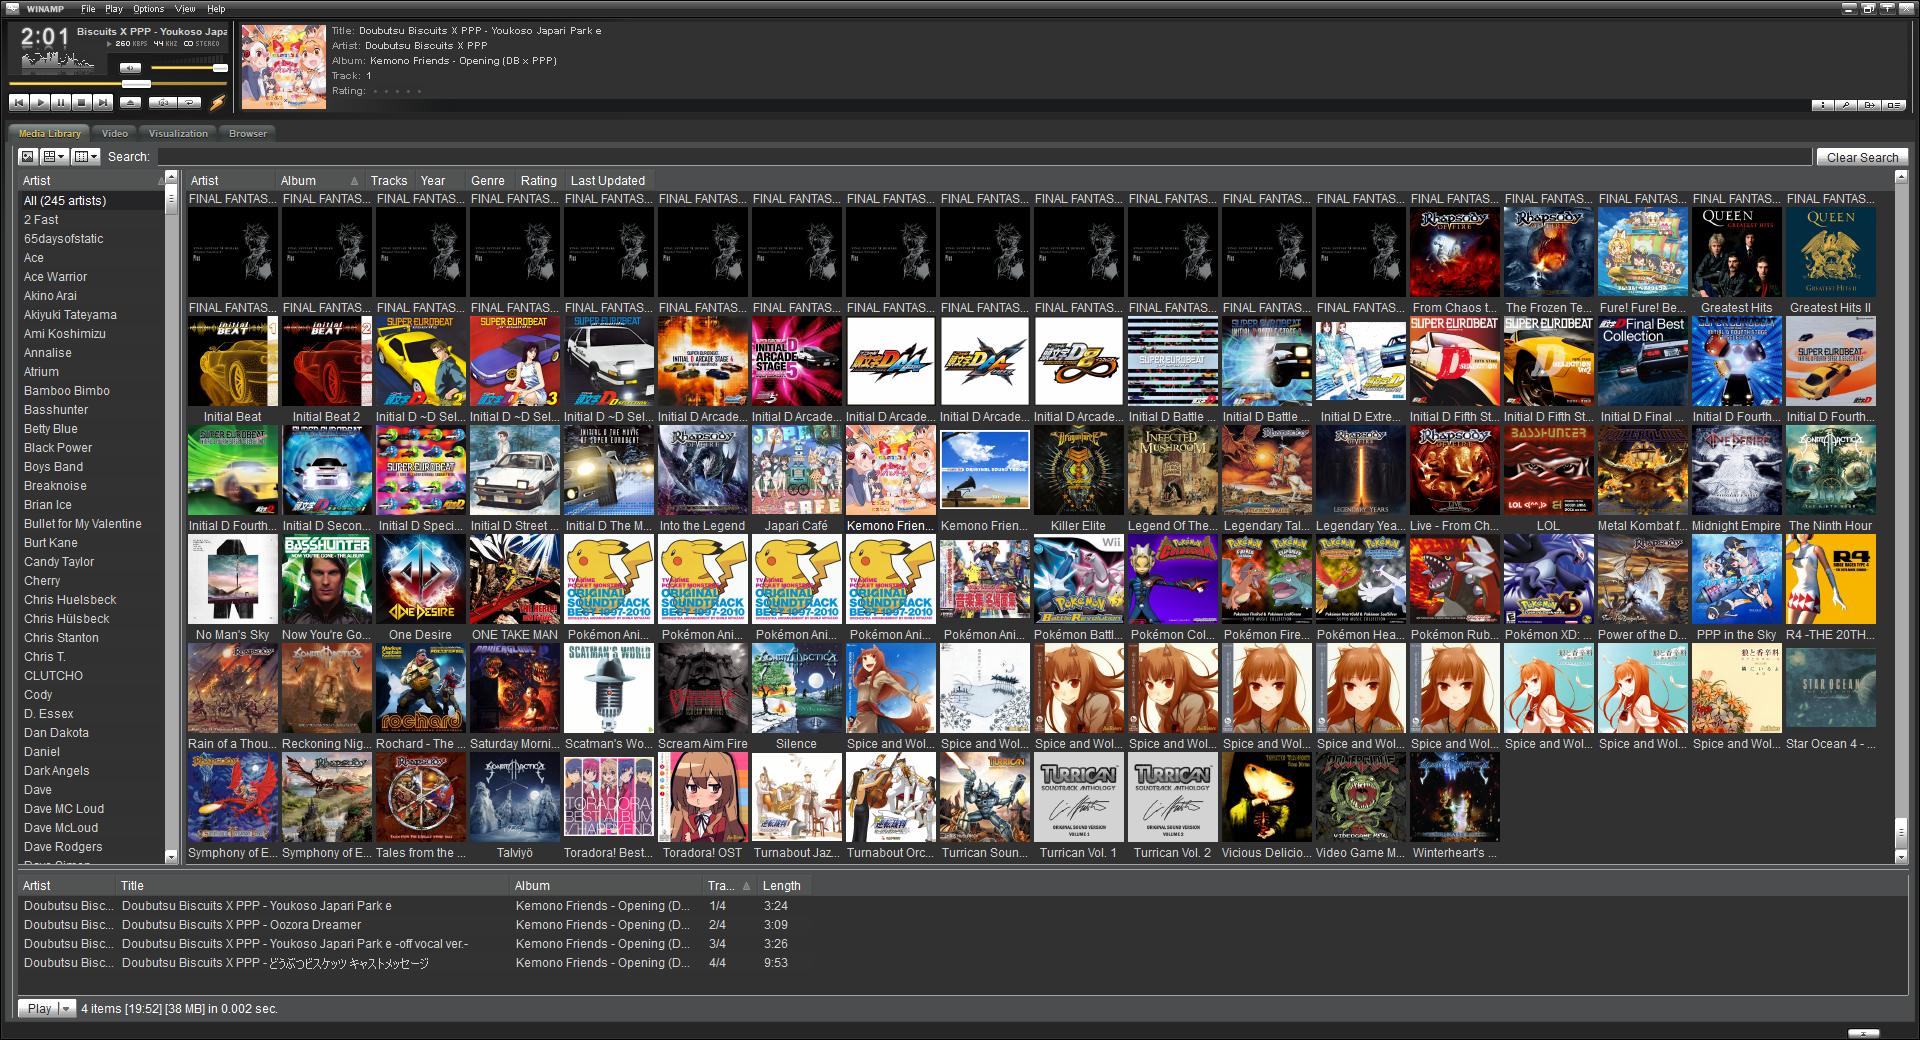This screenshot has height=1040, width=1920.
Task: Switch to the Browser tab
Action: pyautogui.click(x=248, y=133)
